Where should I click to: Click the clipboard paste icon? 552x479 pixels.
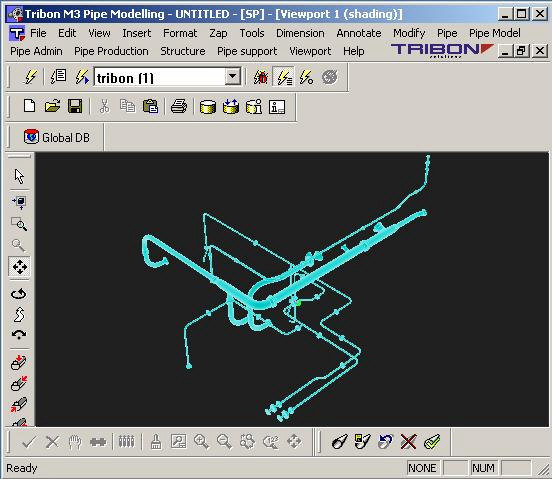click(150, 106)
